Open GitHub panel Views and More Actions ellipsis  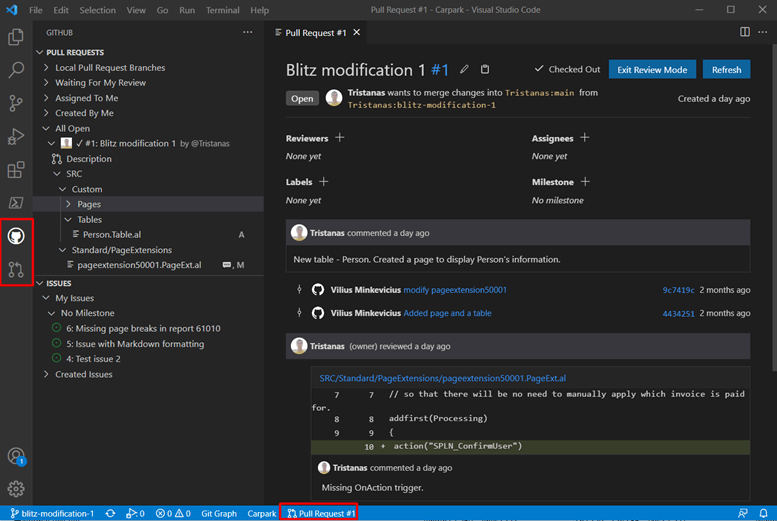tap(247, 32)
